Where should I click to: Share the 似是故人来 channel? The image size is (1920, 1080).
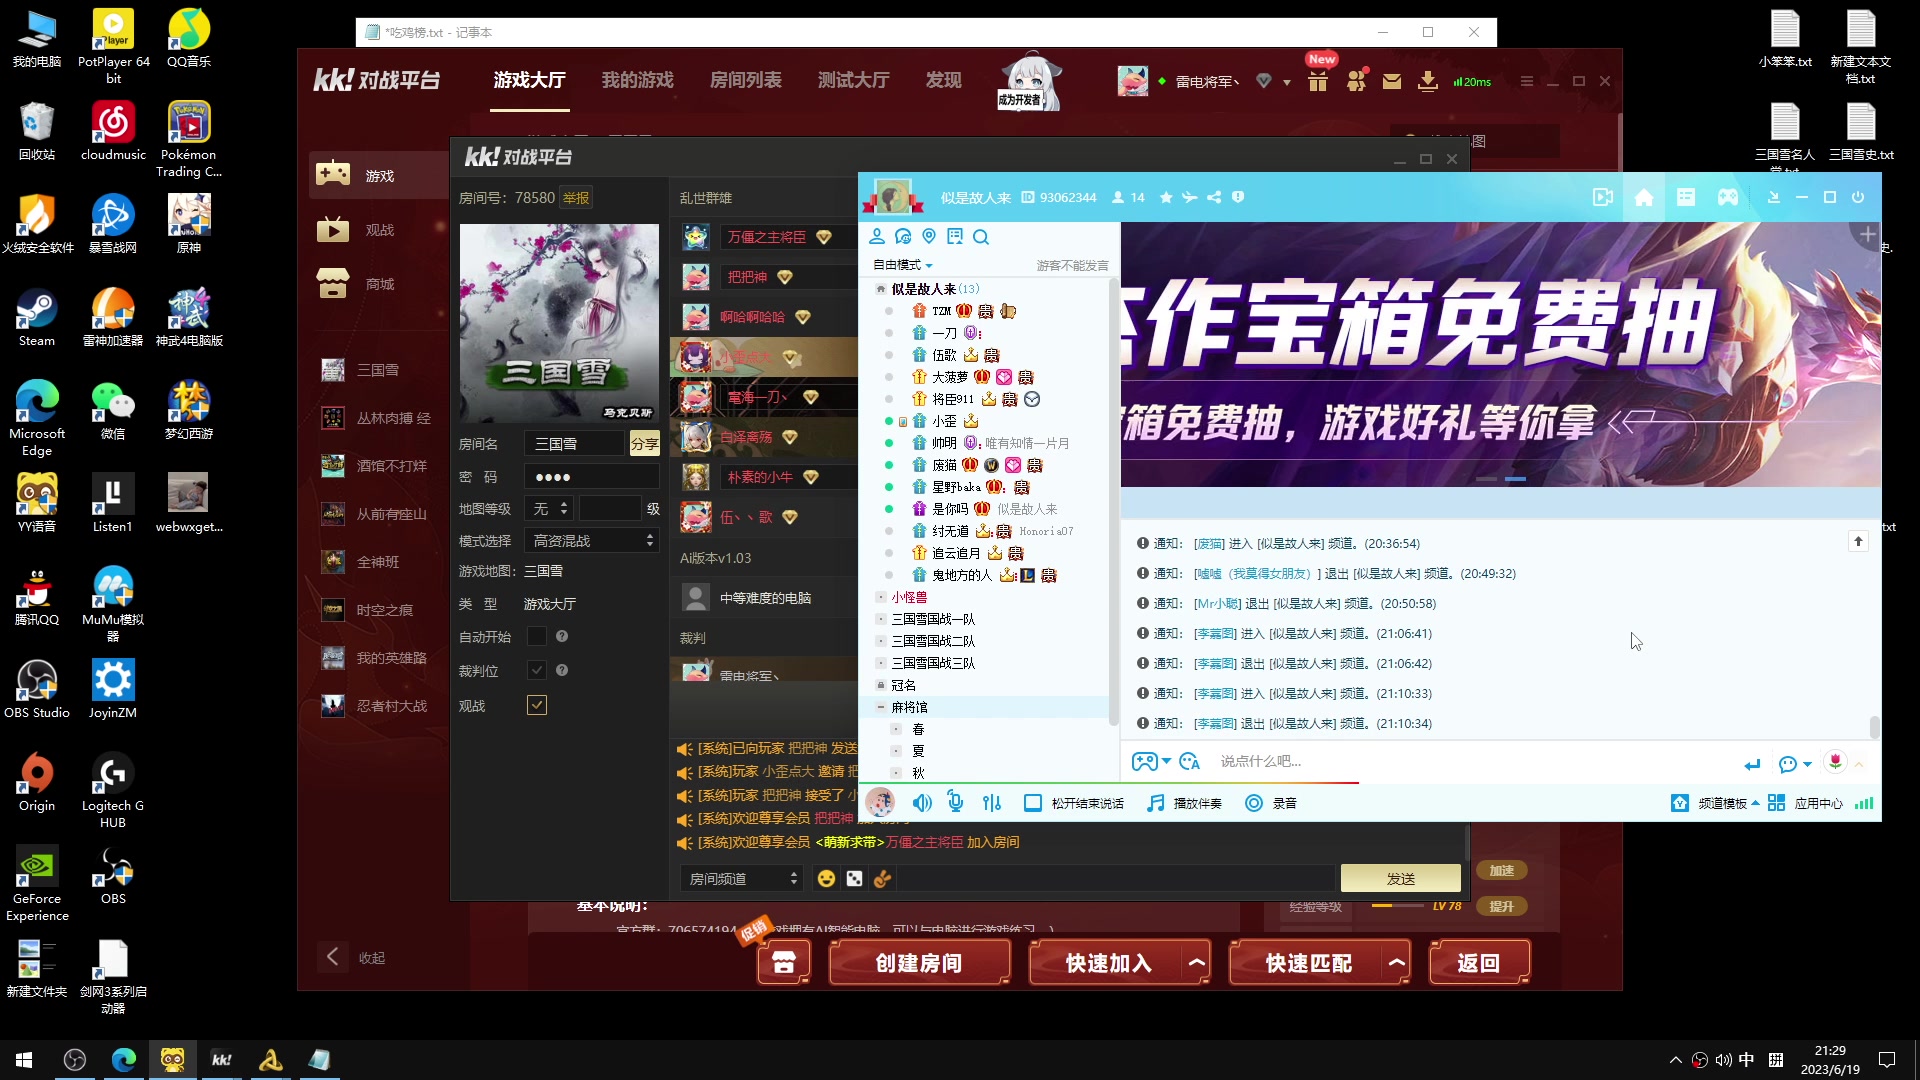pyautogui.click(x=1213, y=197)
